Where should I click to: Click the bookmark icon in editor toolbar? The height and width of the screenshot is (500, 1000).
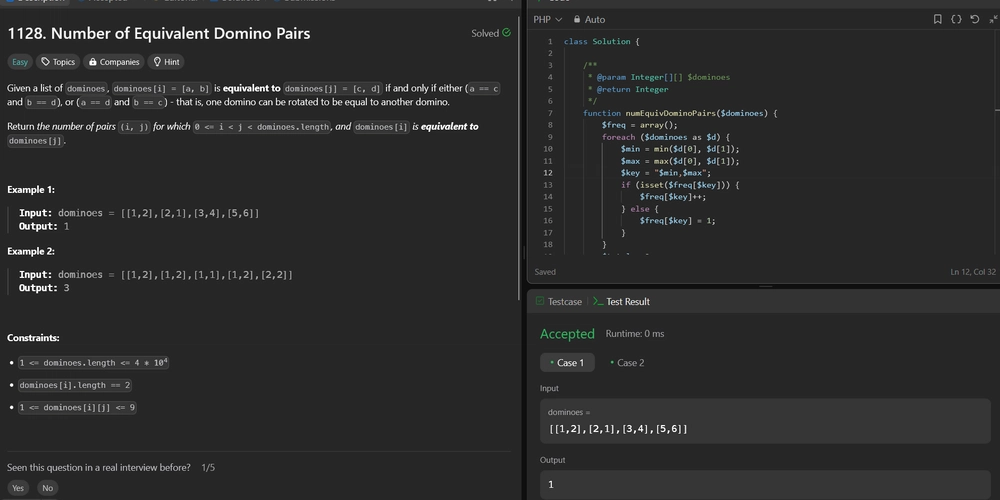[938, 19]
